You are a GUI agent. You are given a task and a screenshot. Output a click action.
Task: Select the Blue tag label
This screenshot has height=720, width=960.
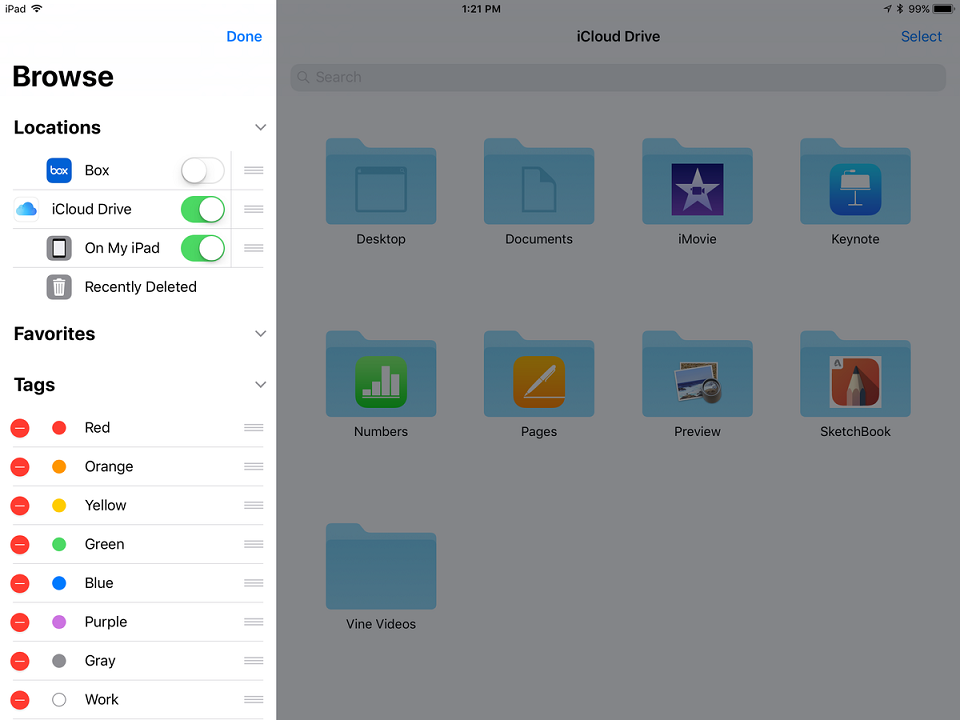99,583
